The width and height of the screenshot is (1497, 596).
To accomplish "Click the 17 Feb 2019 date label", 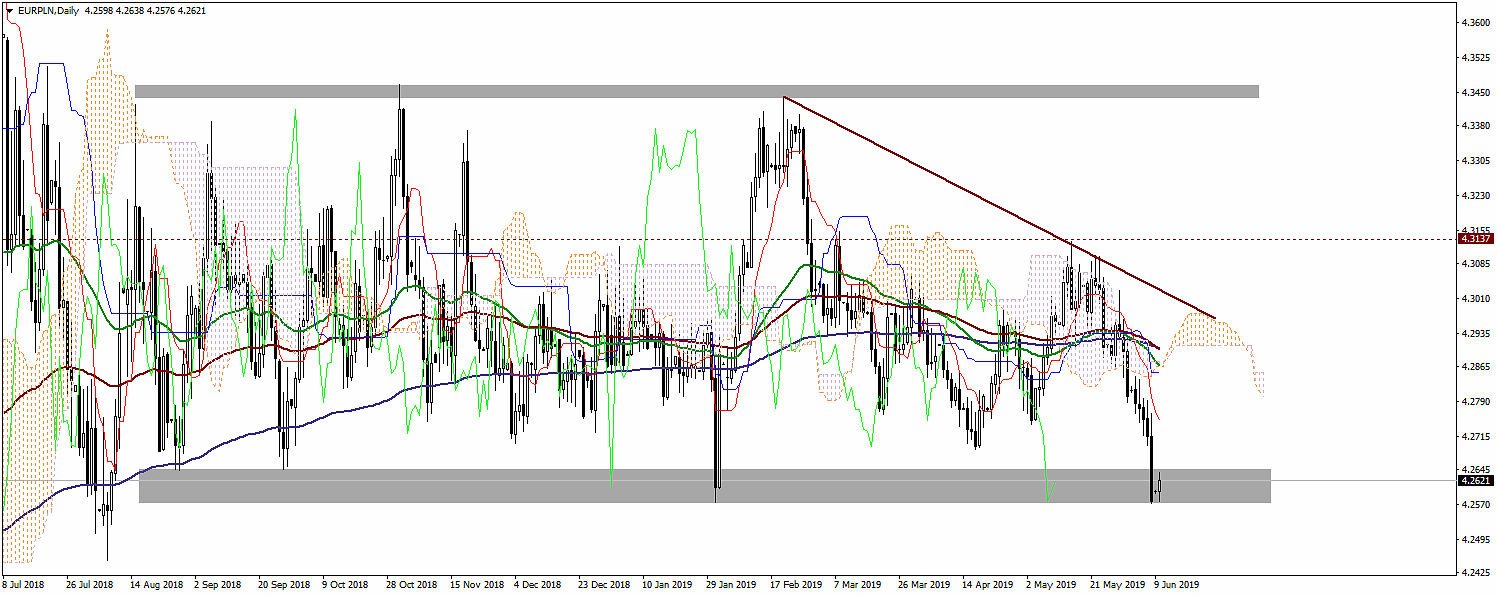I will [x=796, y=583].
